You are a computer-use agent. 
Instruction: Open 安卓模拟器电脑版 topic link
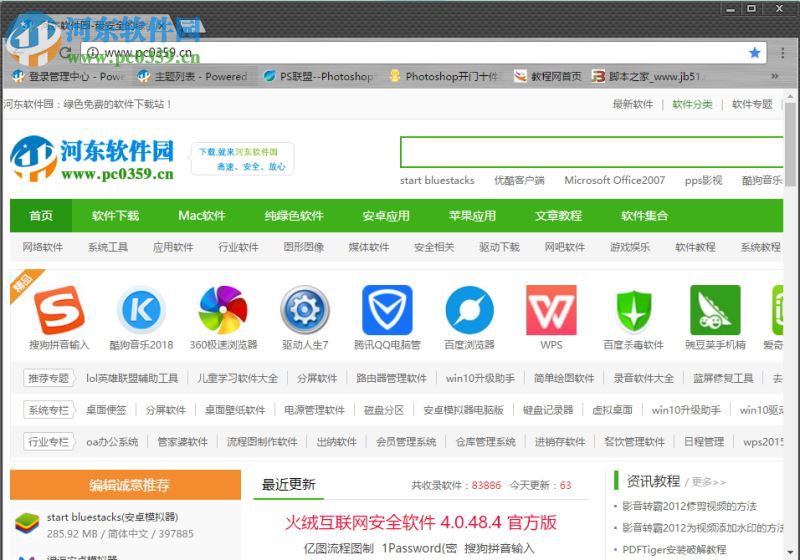463,410
